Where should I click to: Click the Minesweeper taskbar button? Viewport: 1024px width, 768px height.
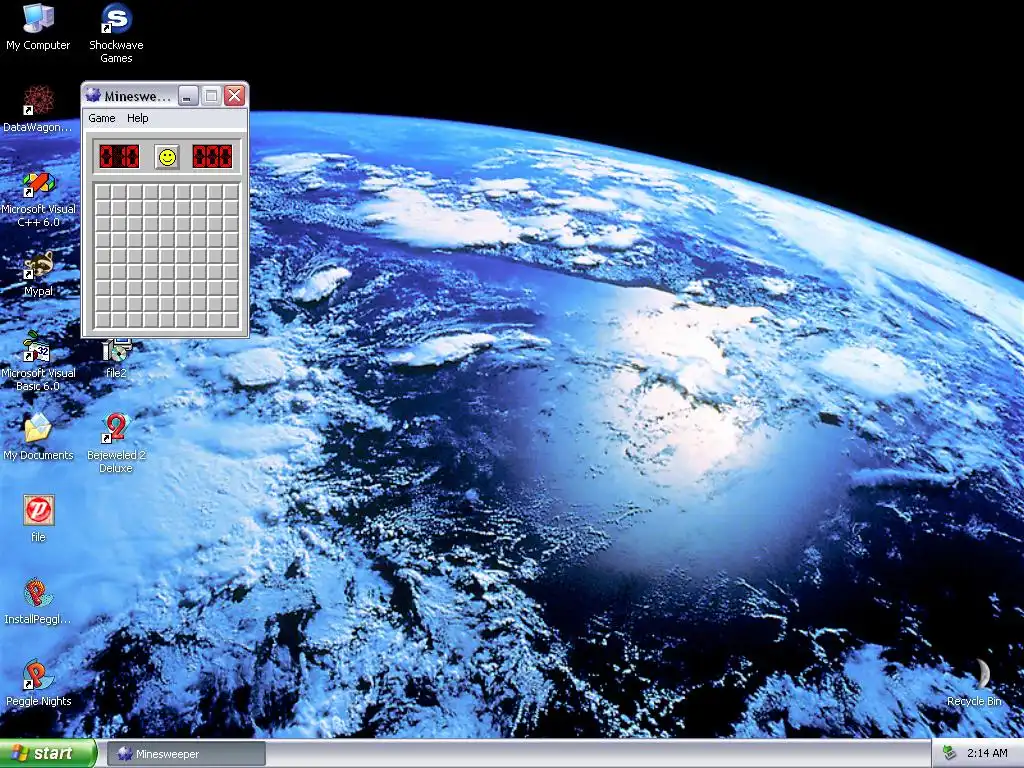click(186, 754)
